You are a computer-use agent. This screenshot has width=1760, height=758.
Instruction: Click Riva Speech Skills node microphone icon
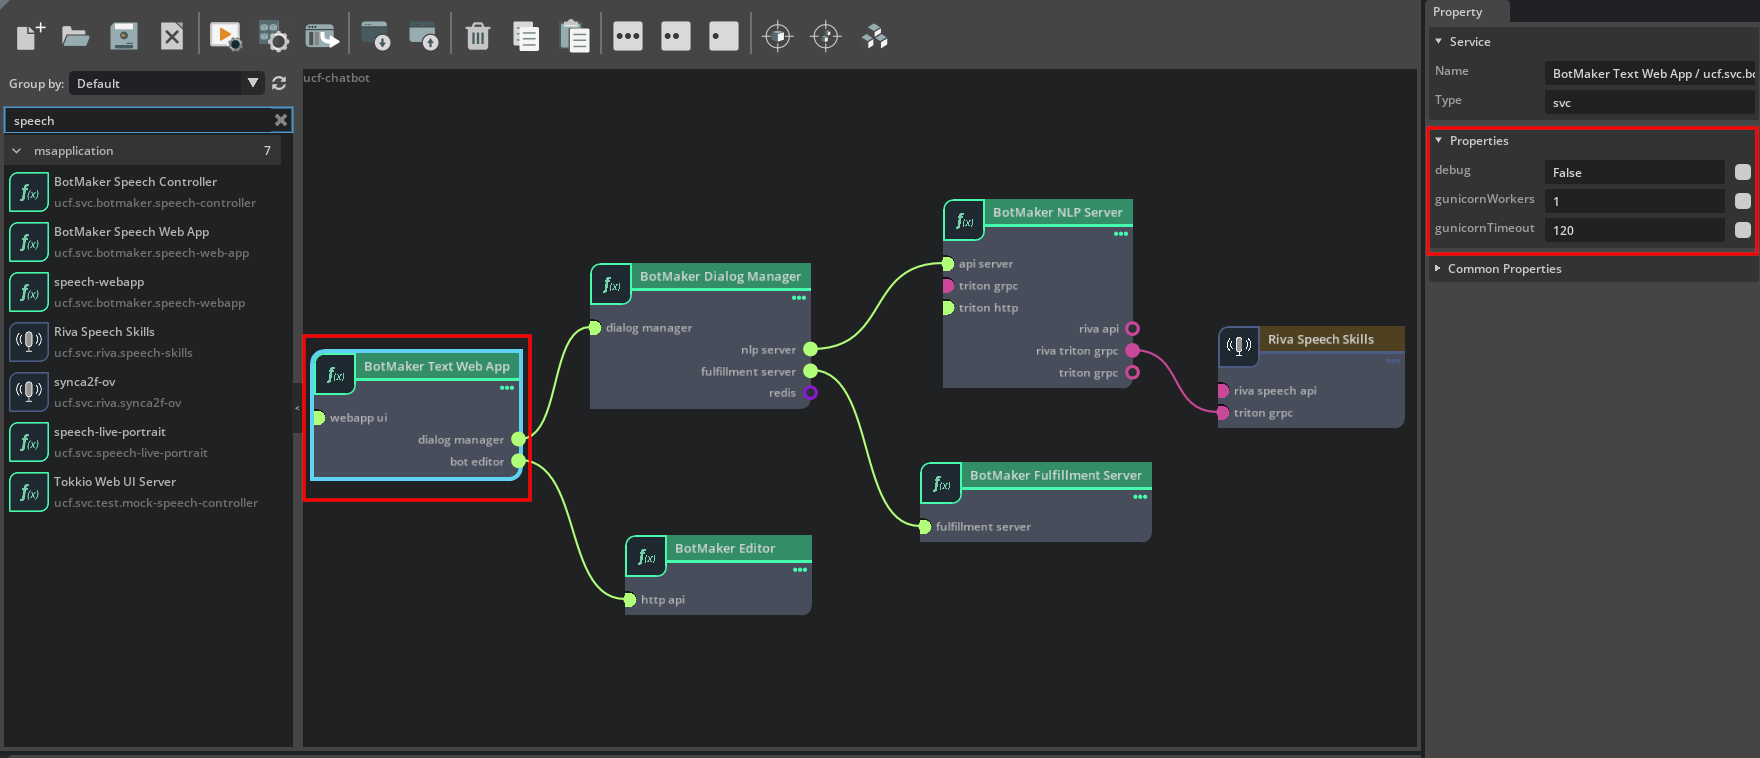[1239, 347]
